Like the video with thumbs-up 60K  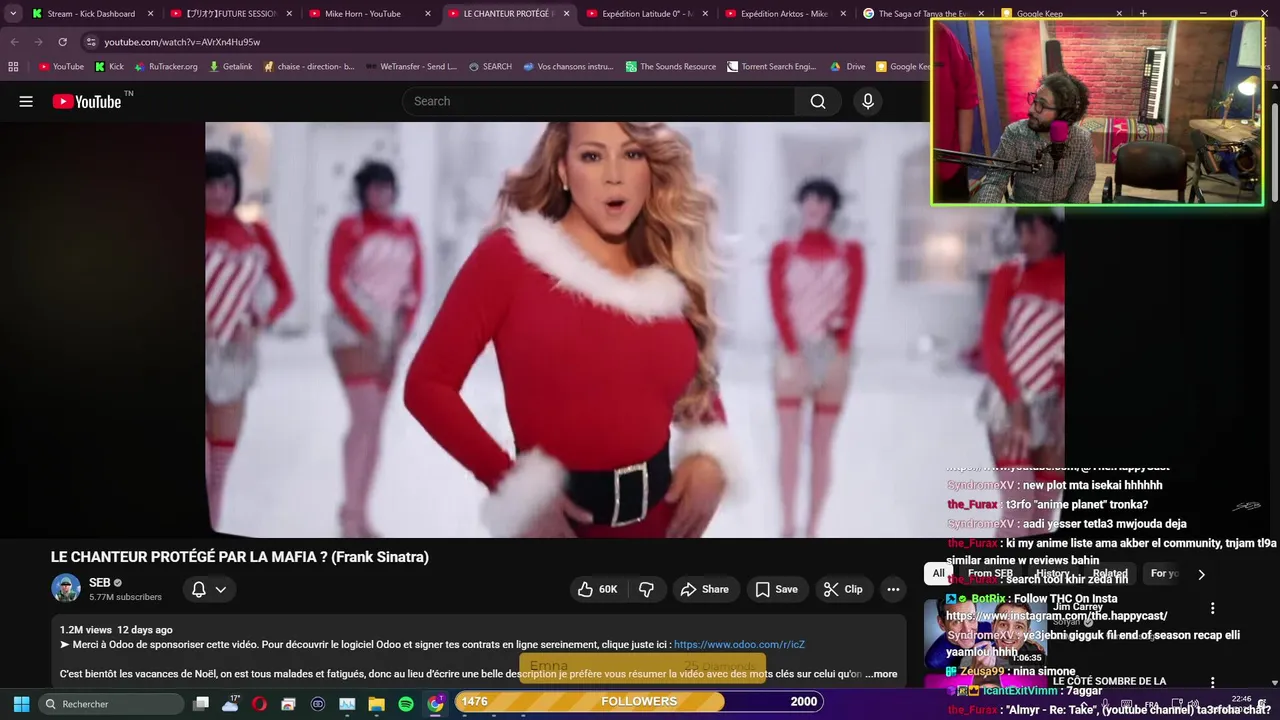point(597,589)
